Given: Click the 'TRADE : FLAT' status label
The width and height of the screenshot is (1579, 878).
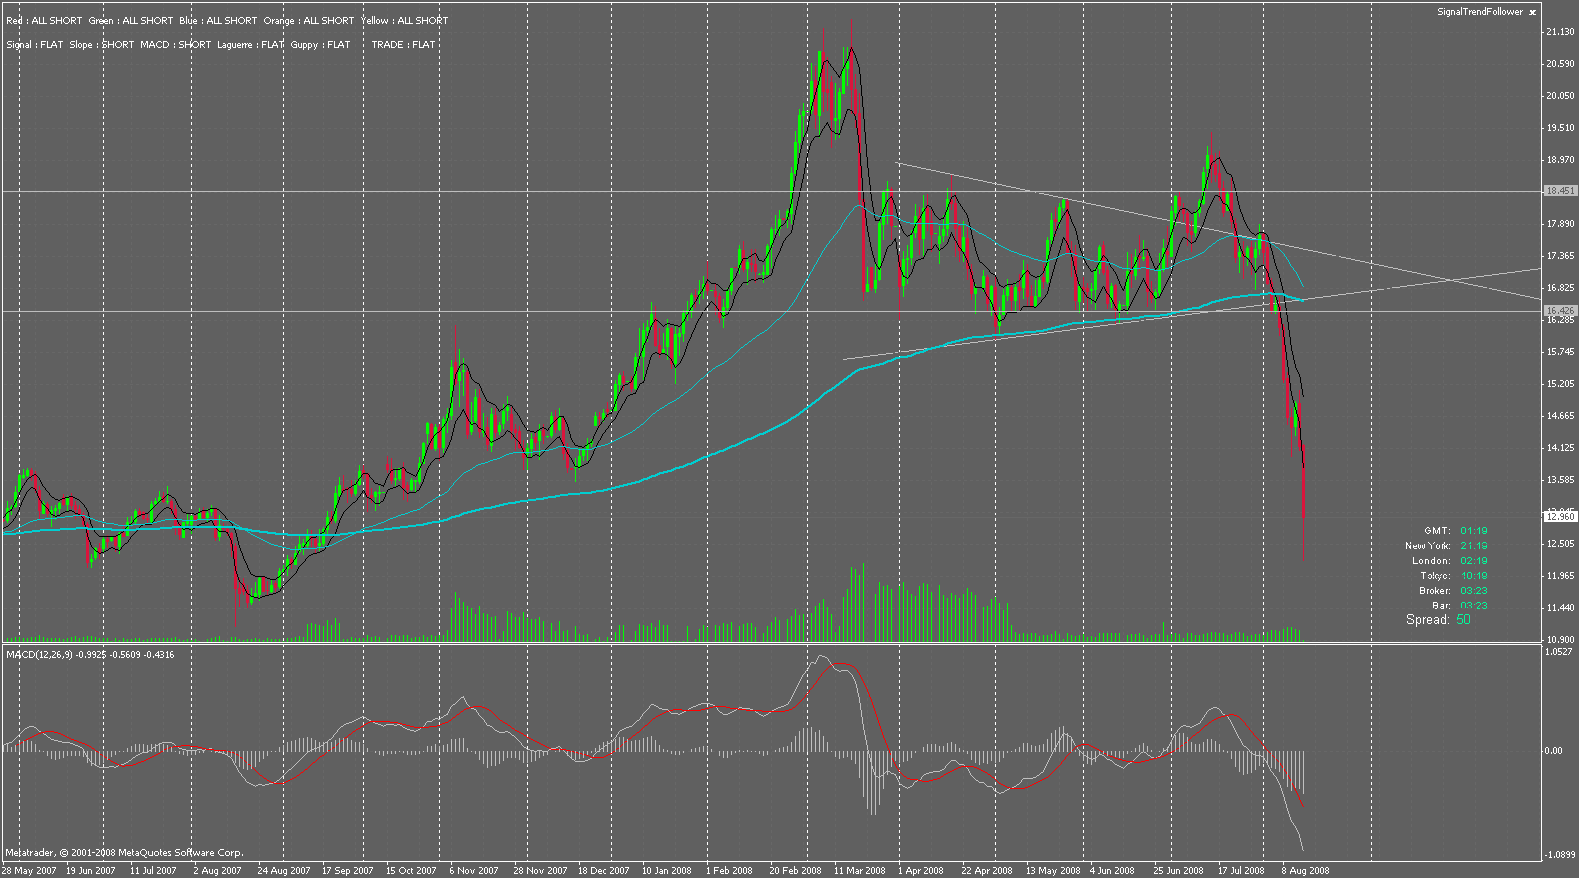Looking at the screenshot, I should (x=403, y=45).
